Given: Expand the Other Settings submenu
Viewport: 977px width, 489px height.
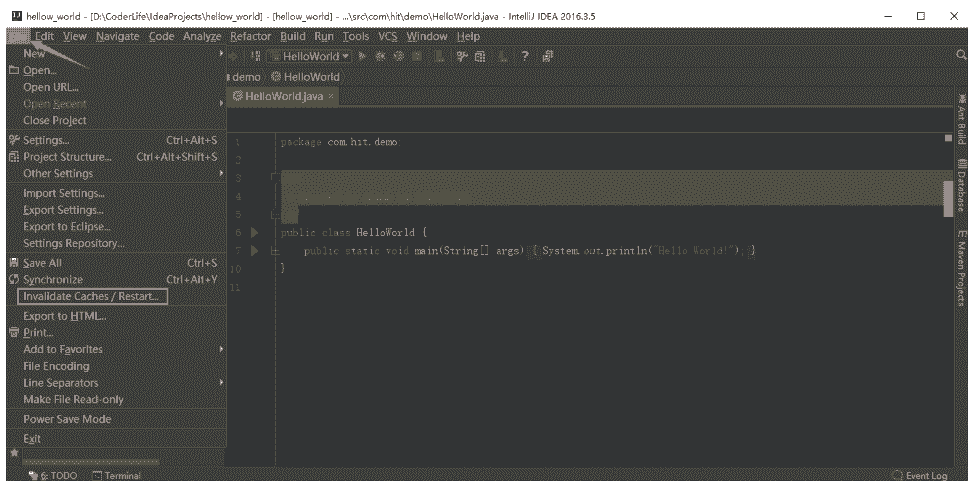Looking at the screenshot, I should pyautogui.click(x=58, y=173).
